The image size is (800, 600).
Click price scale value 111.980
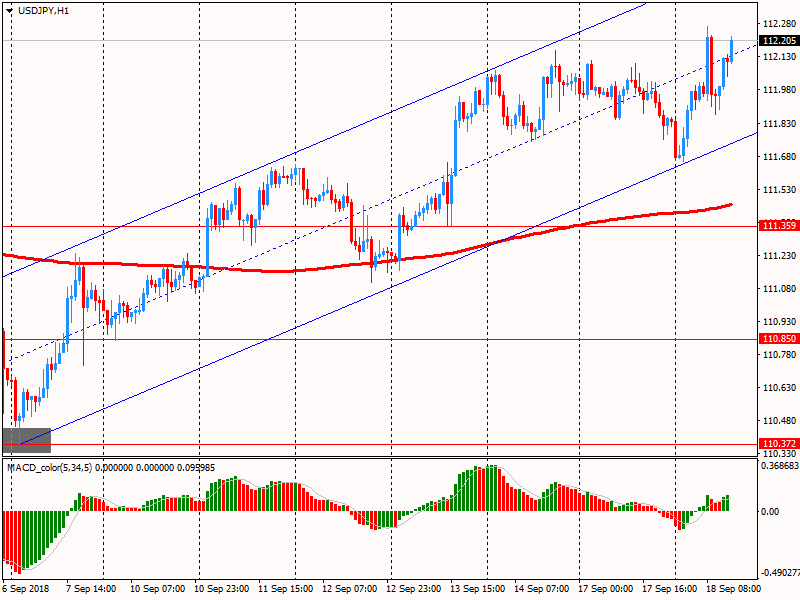click(x=780, y=90)
